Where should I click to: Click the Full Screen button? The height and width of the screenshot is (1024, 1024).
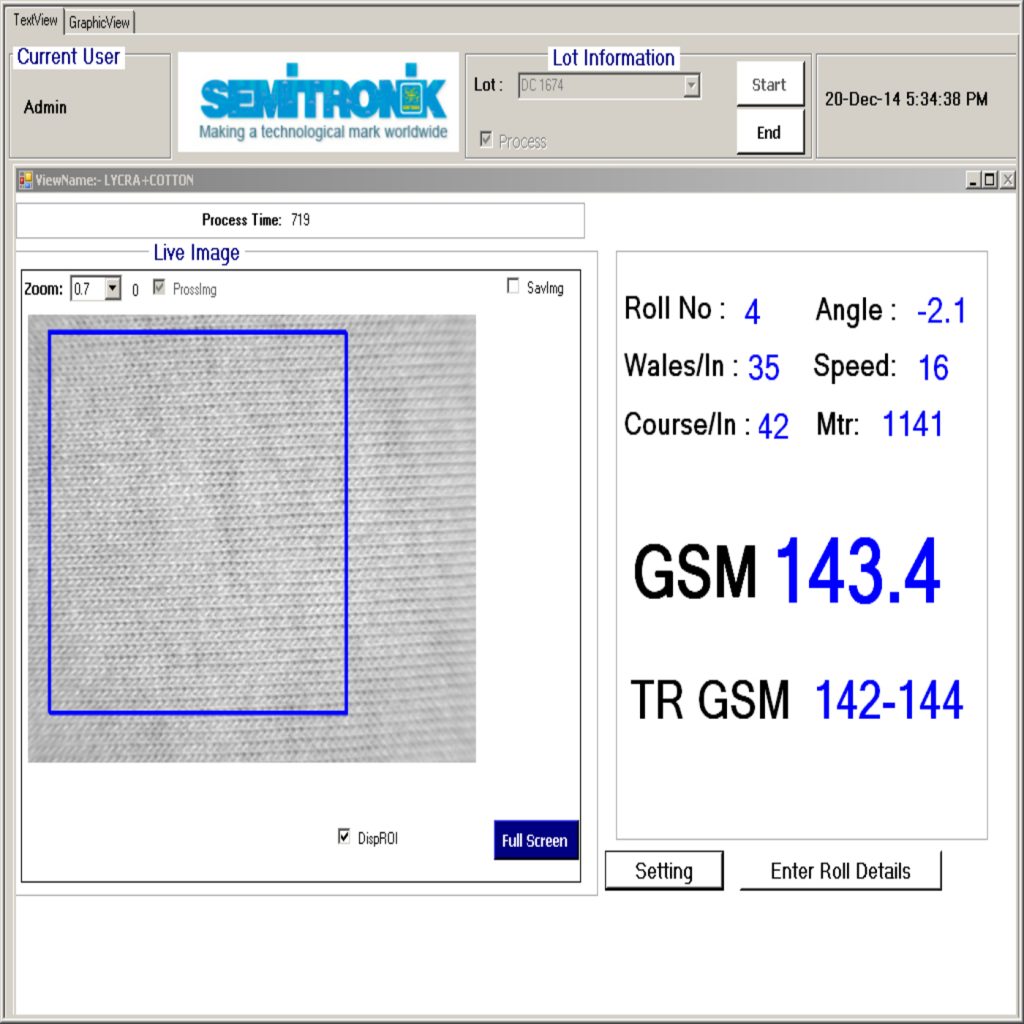point(535,841)
